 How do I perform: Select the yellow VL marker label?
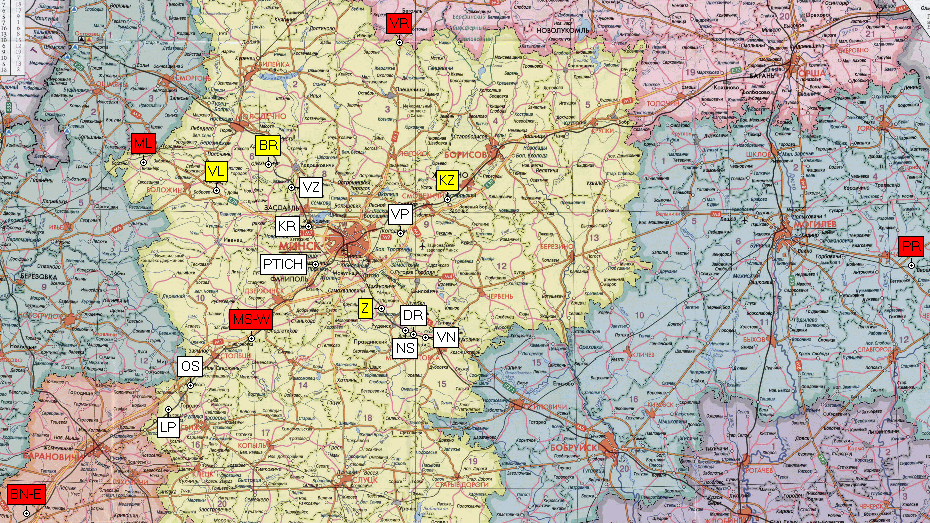(216, 172)
